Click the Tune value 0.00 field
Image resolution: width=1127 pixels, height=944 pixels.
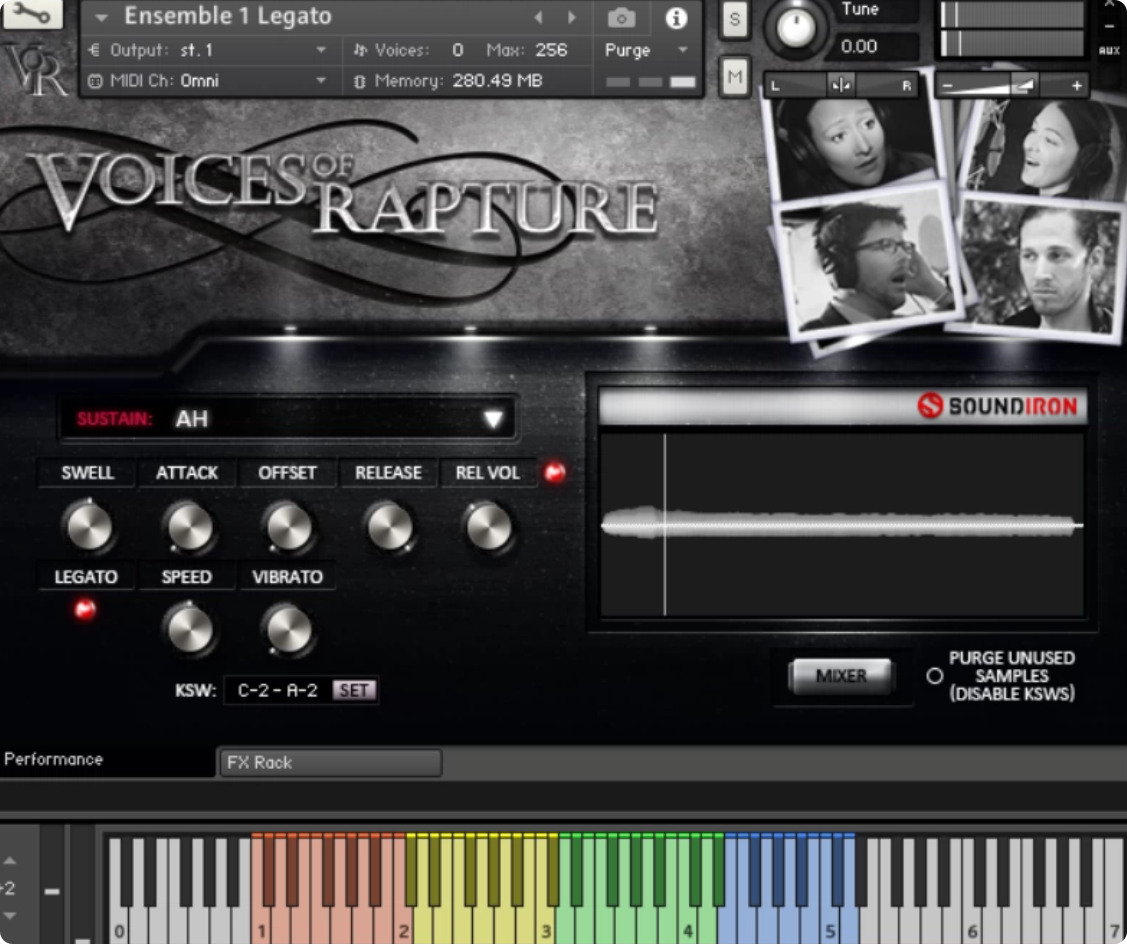click(875, 47)
